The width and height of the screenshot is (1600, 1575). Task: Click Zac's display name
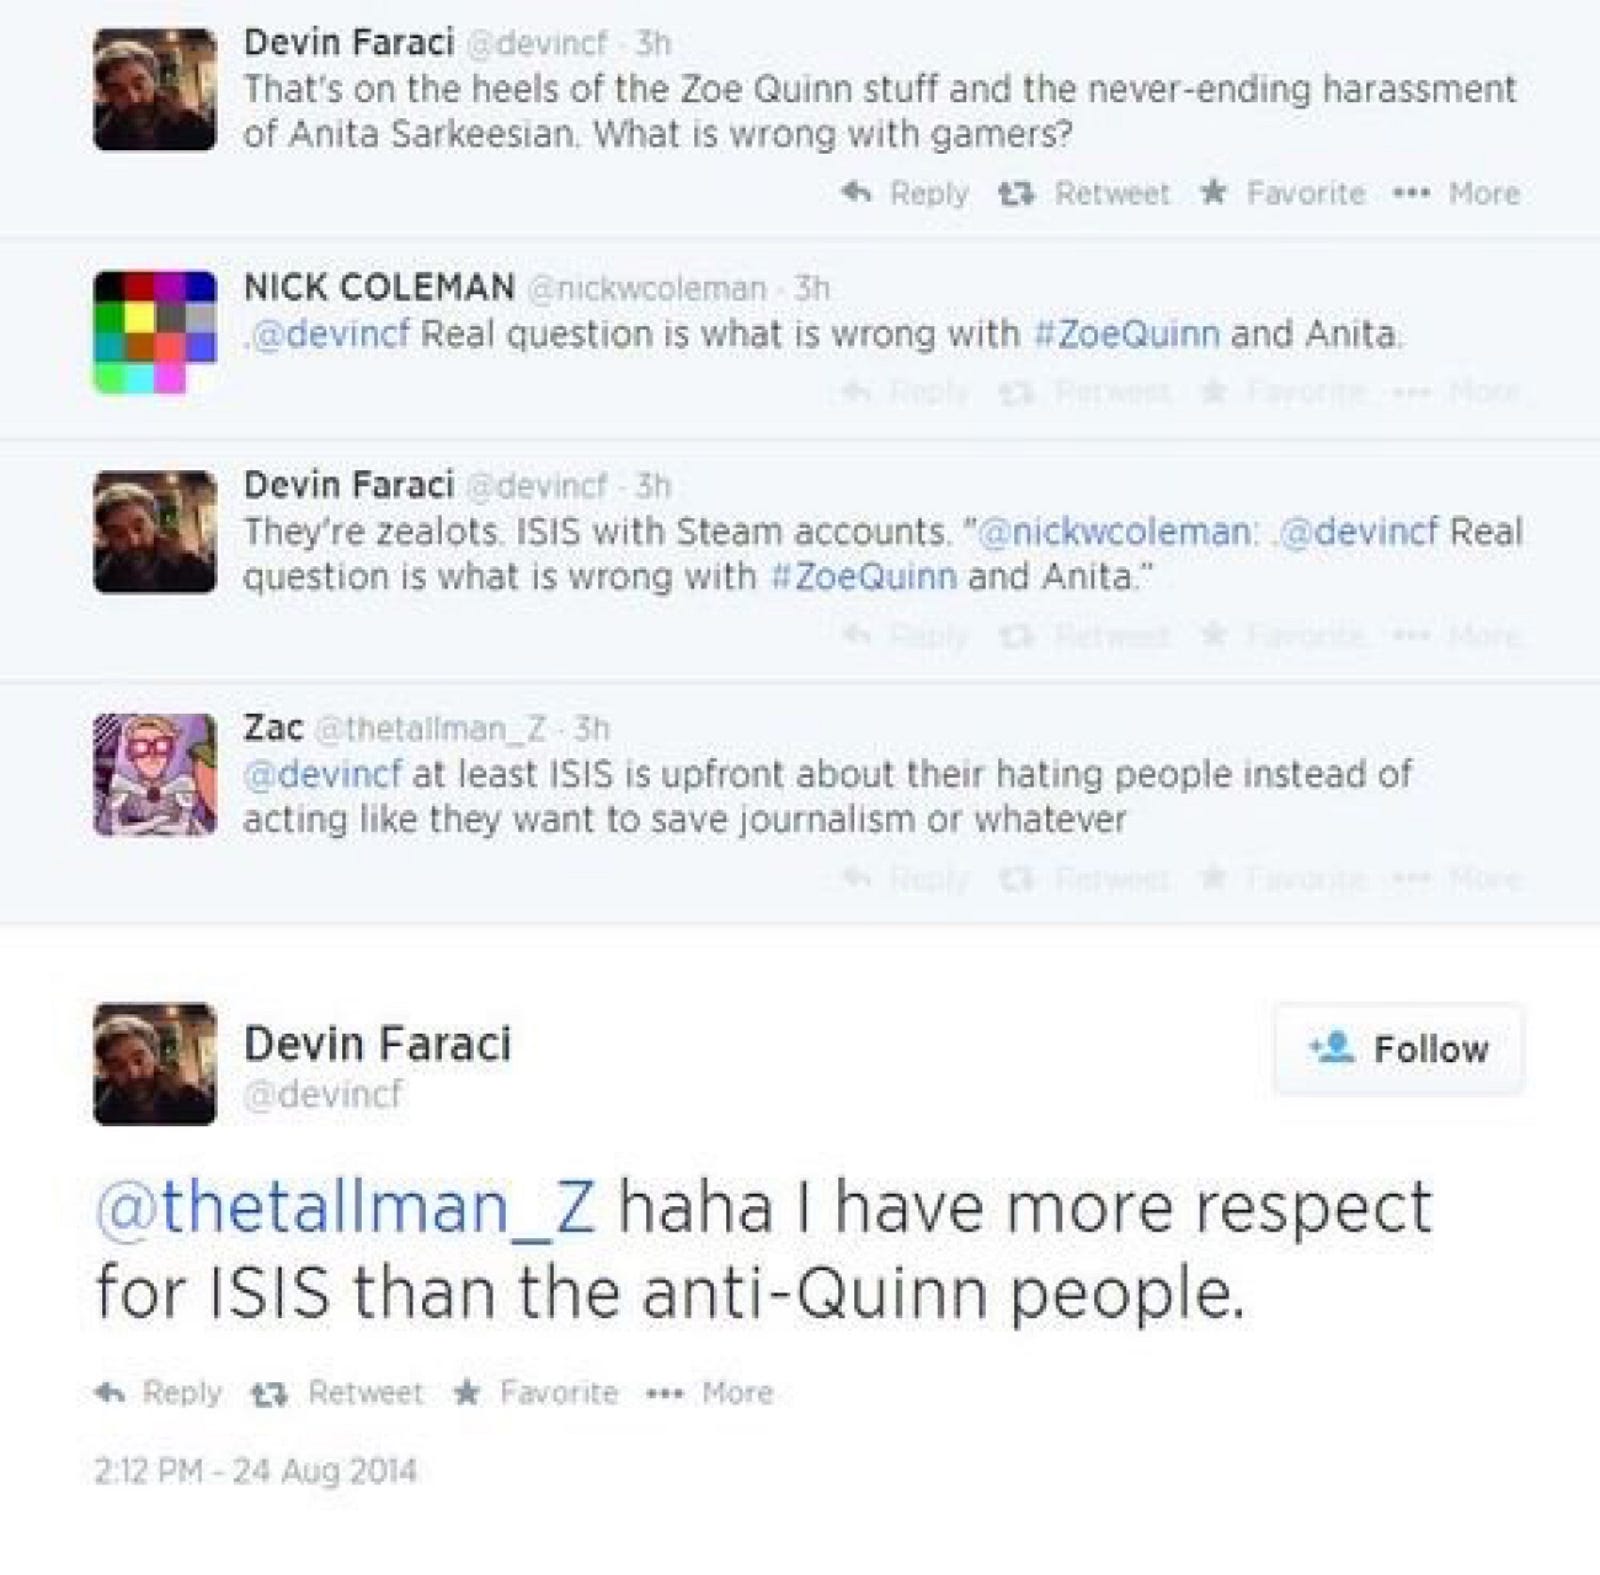(x=273, y=727)
